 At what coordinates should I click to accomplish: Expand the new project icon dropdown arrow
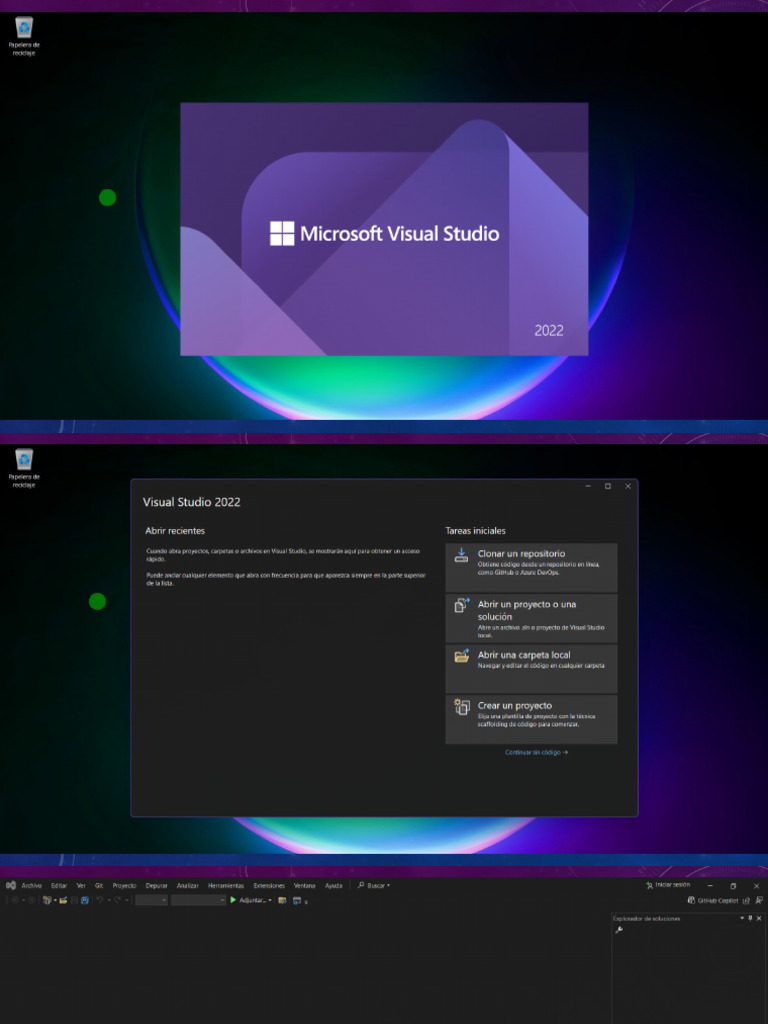point(55,900)
